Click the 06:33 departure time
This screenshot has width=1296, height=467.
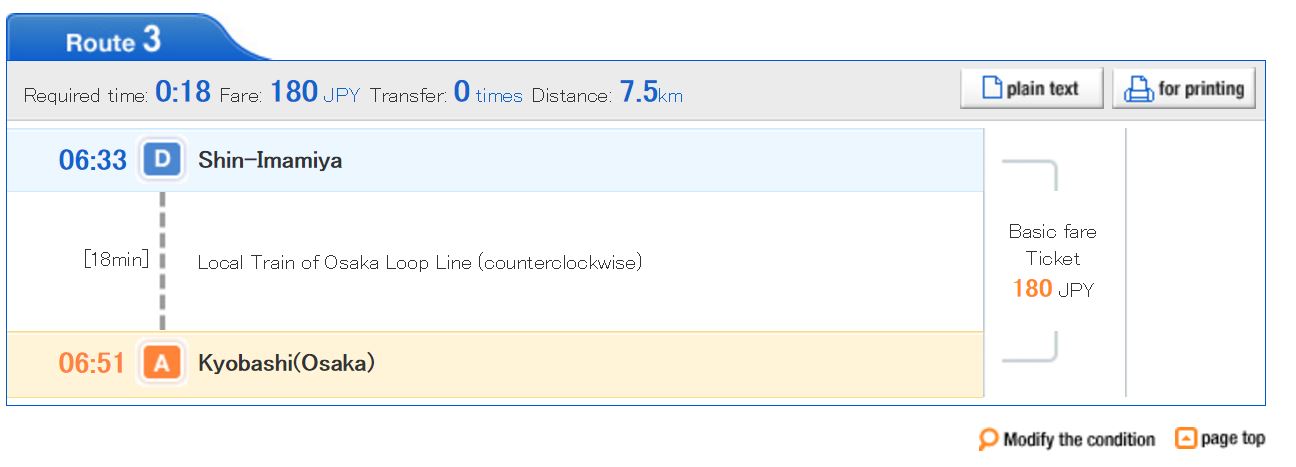pyautogui.click(x=93, y=160)
